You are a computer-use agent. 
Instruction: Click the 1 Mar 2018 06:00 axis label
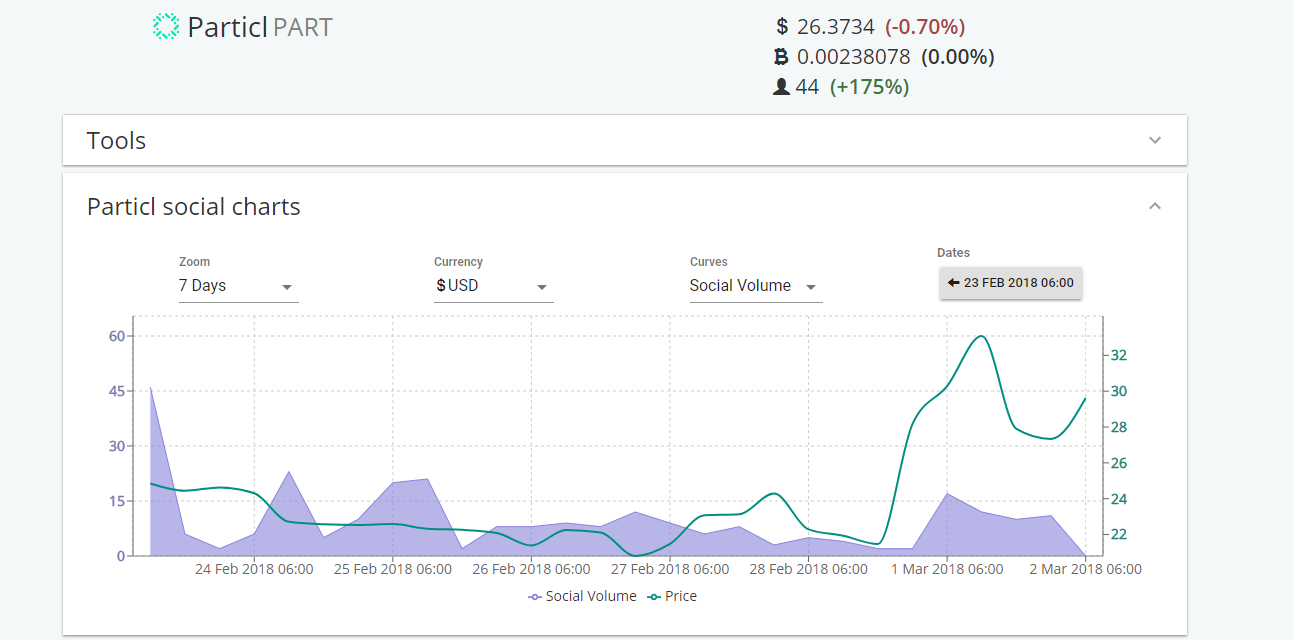(x=946, y=569)
